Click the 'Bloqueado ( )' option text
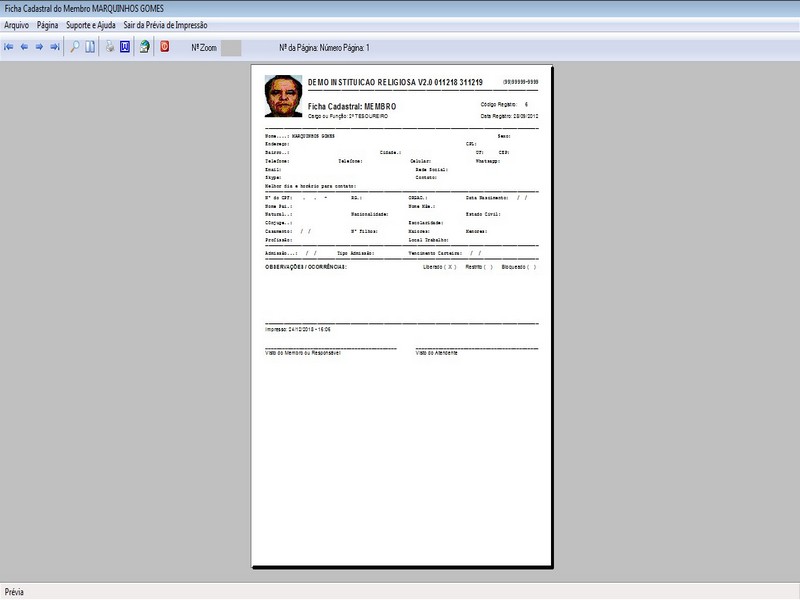 coord(519,267)
